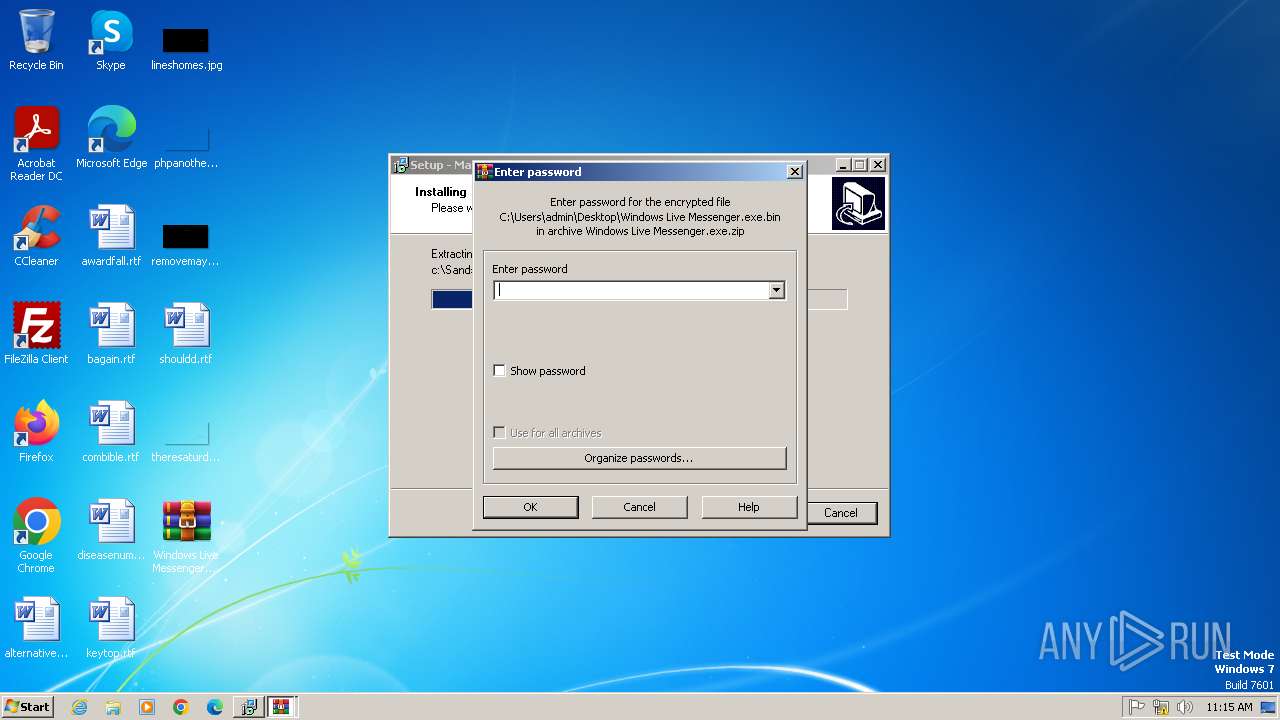The width and height of the screenshot is (1280, 720).
Task: Open the Recycle Bin desktop icon
Action: pyautogui.click(x=36, y=40)
